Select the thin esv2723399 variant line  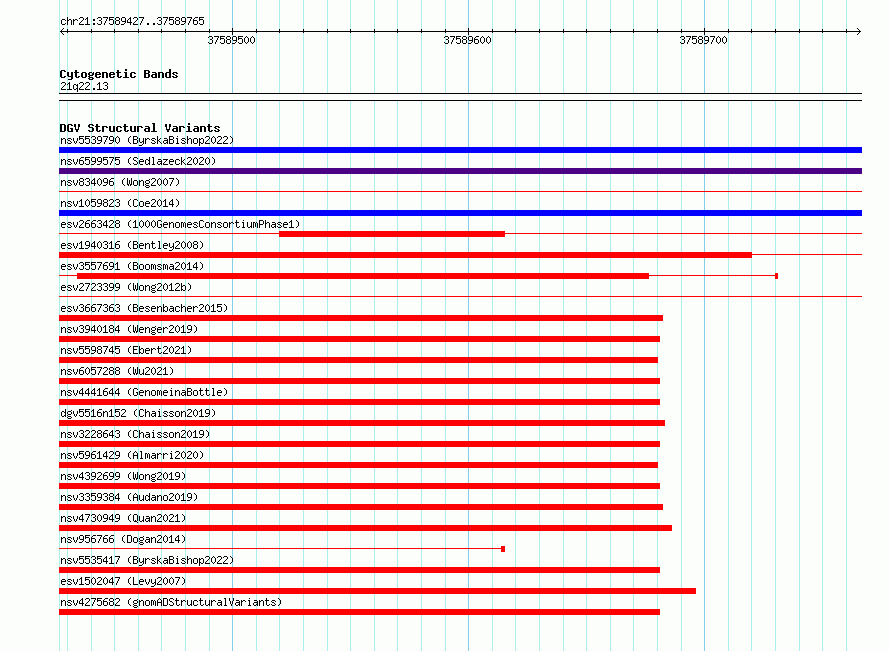coord(460,297)
